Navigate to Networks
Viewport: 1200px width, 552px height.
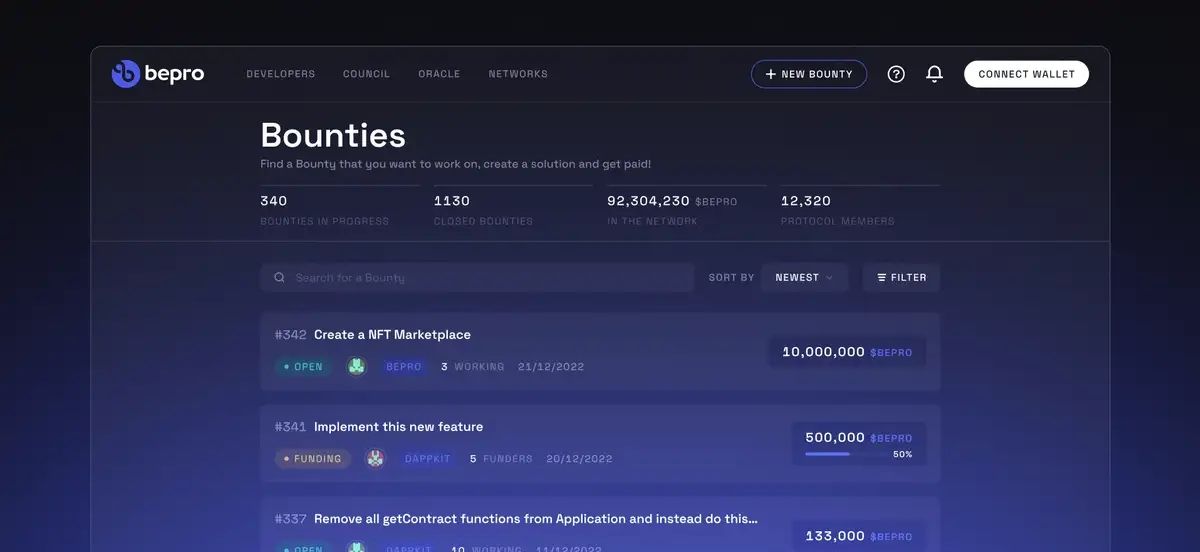517,74
